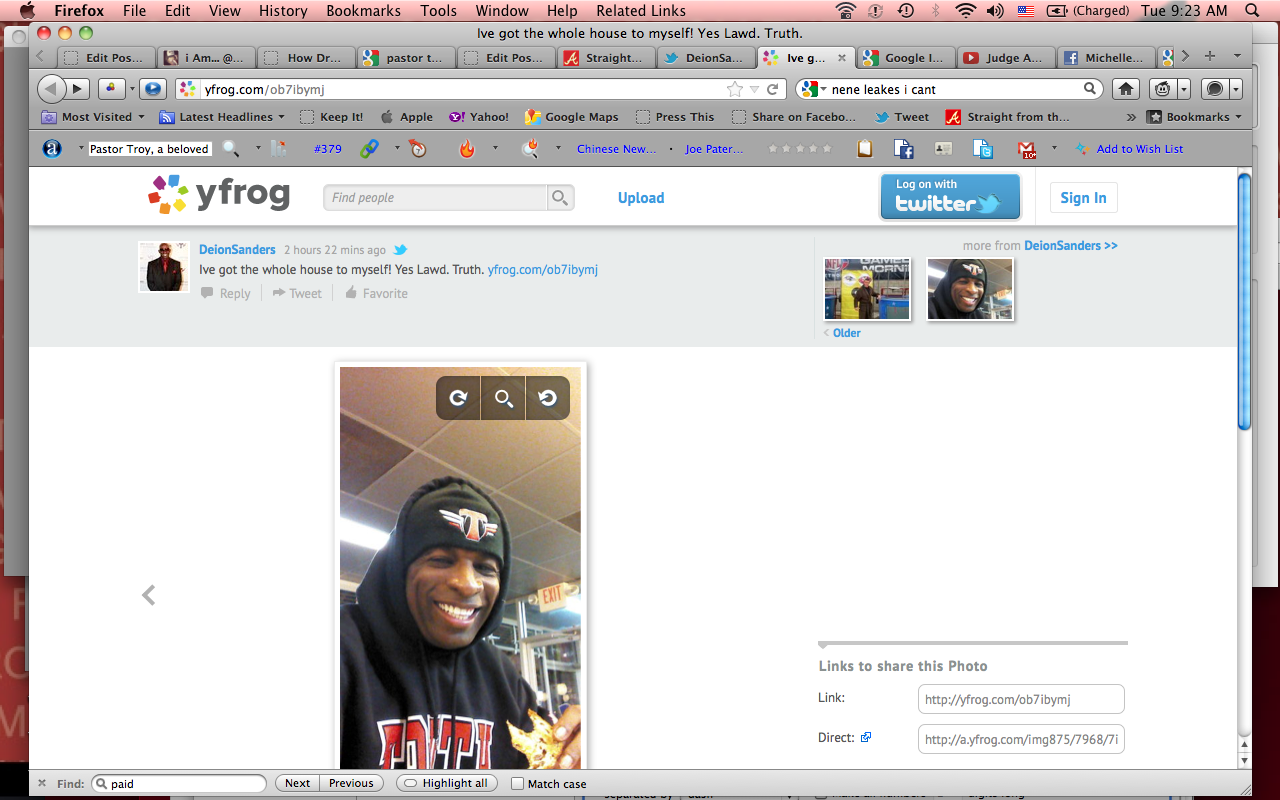Image resolution: width=1280 pixels, height=800 pixels.
Task: Reload the page with the refresh icon
Action: [x=772, y=89]
